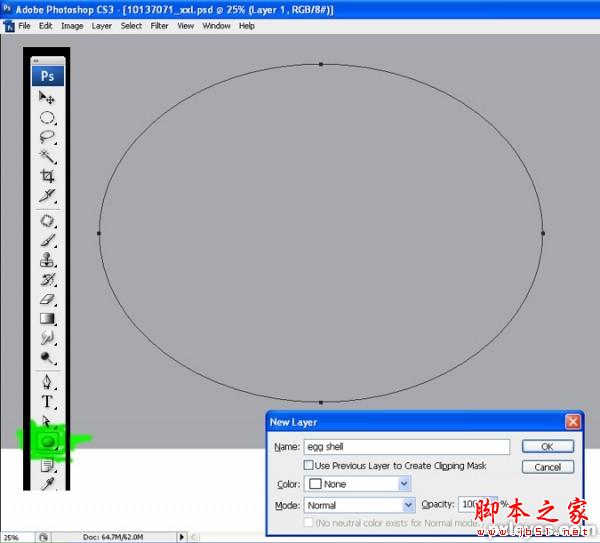Open the status bar Doc info arrow
The image size is (600, 543).
click(182, 537)
